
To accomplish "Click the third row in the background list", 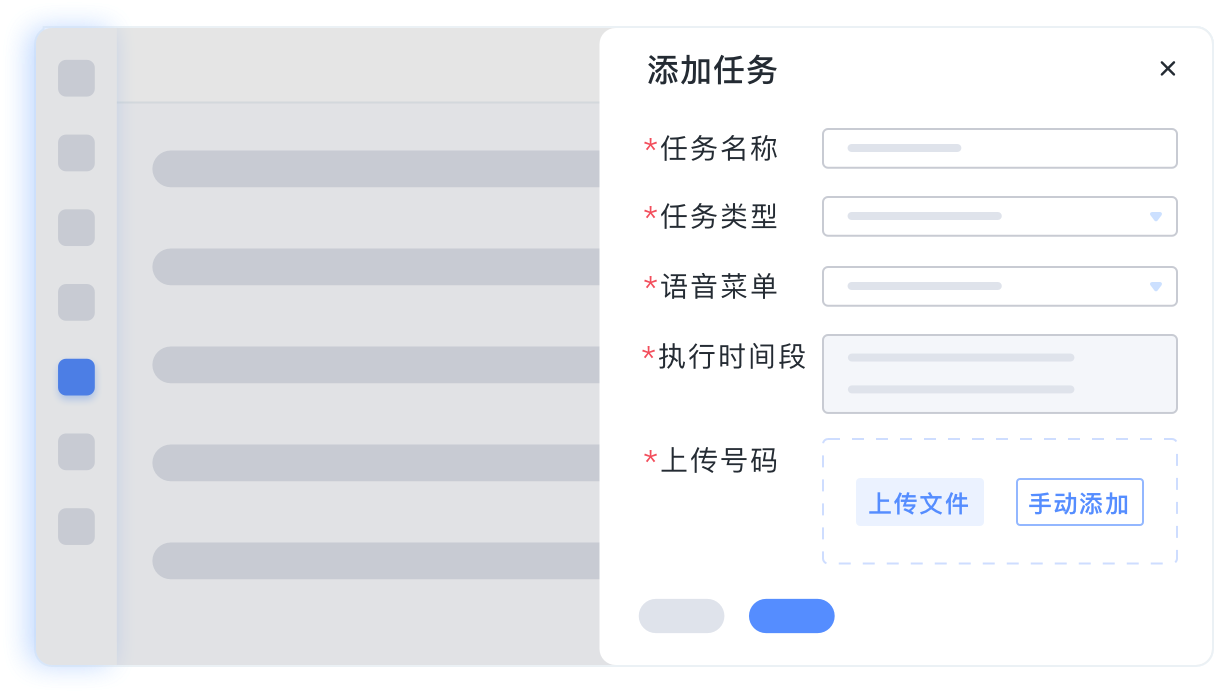I will (x=375, y=365).
